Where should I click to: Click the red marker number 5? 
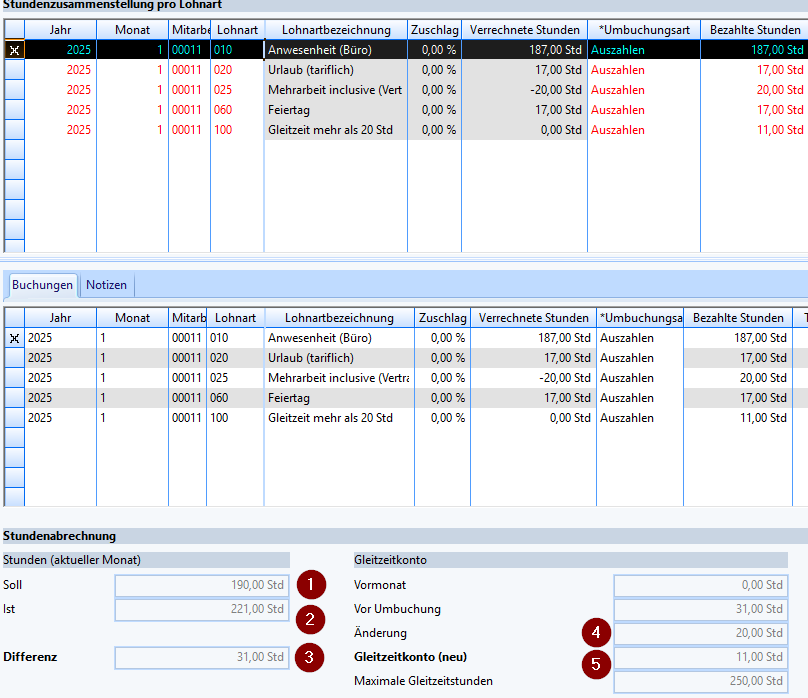597,662
